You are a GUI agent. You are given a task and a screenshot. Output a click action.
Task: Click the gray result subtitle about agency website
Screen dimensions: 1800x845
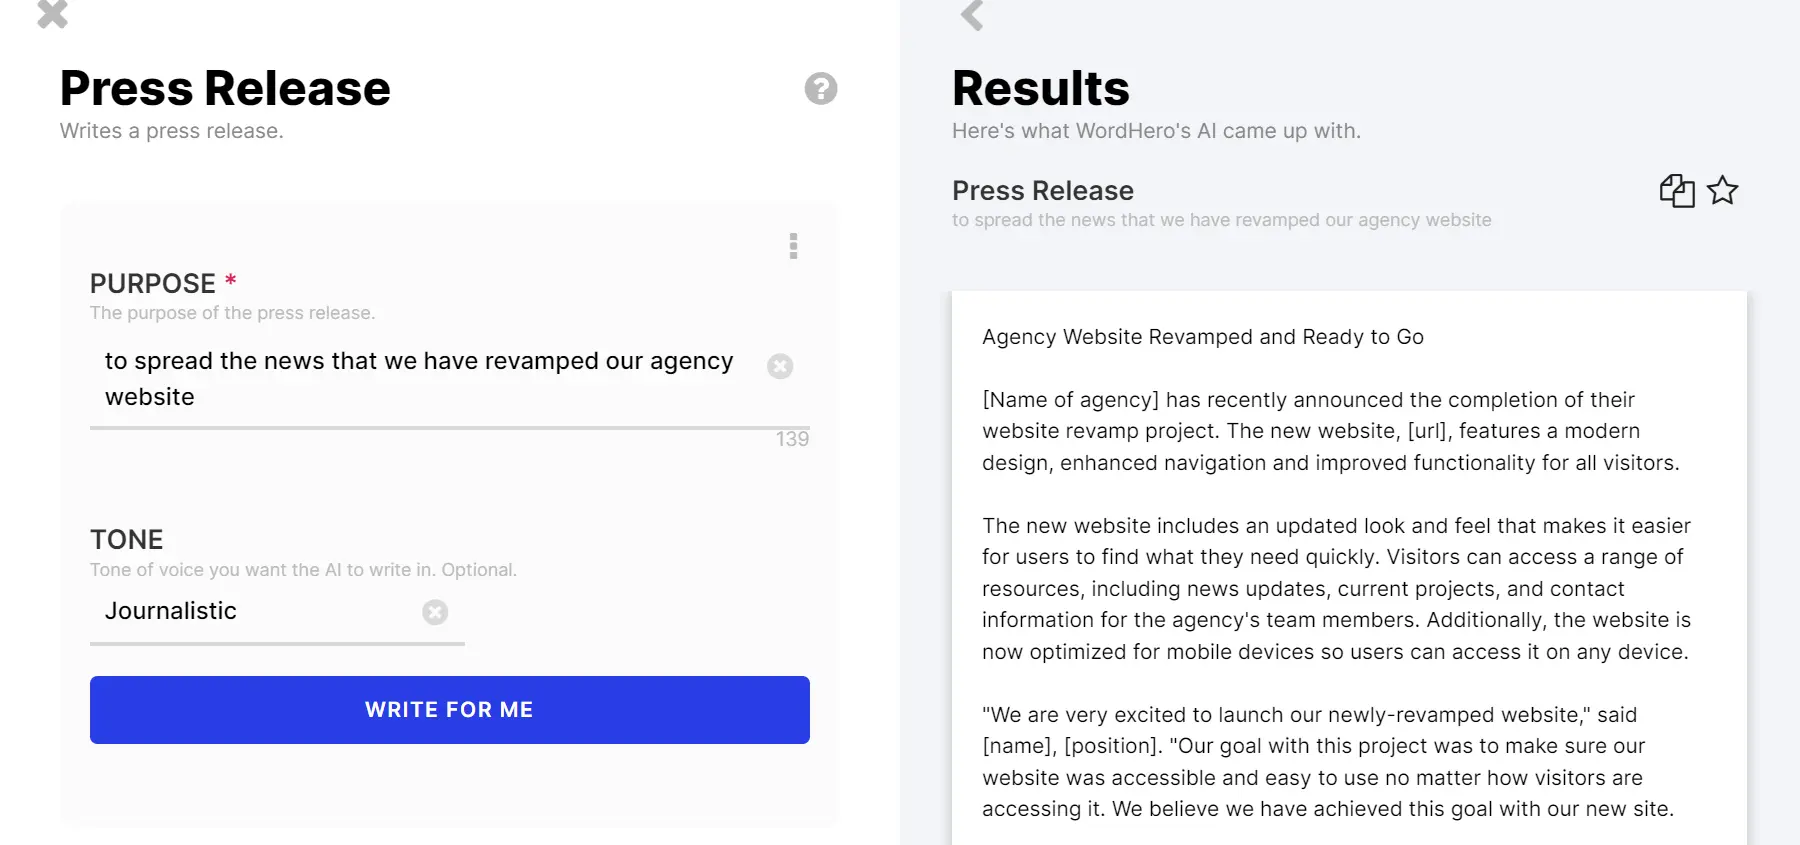(1221, 220)
